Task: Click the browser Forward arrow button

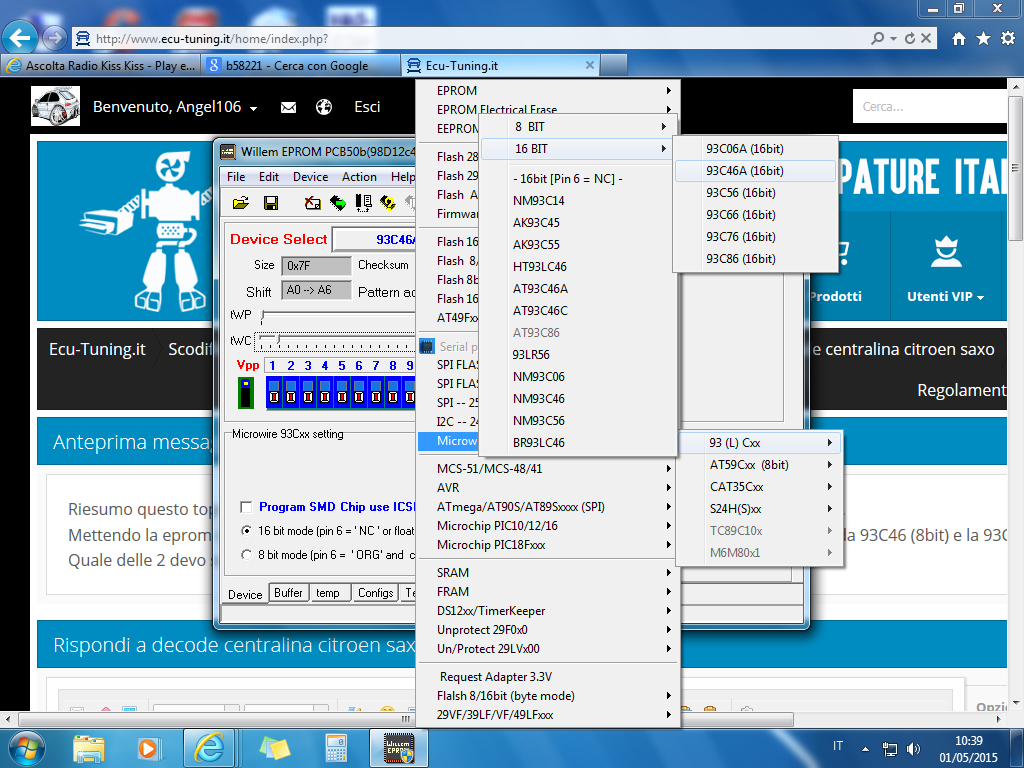Action: (x=54, y=38)
